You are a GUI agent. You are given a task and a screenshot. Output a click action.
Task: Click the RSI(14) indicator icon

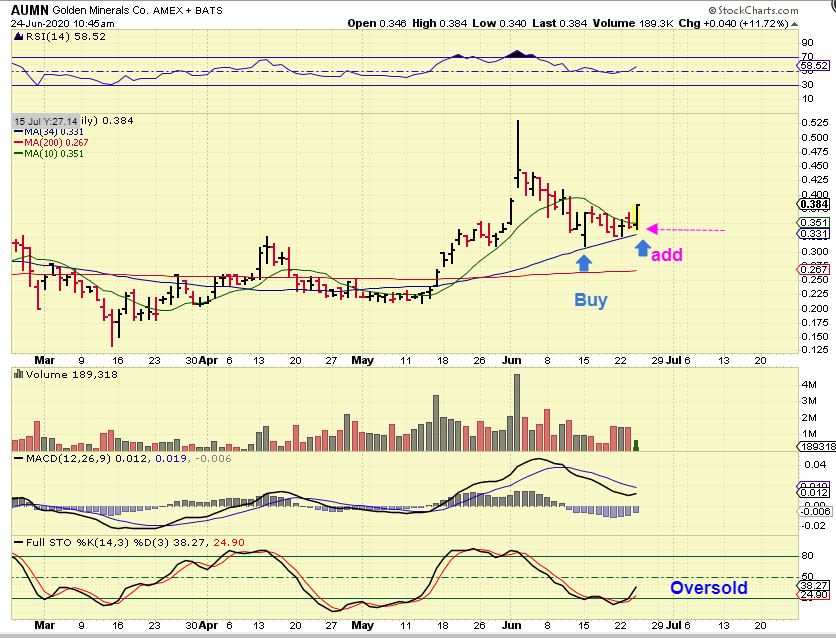[x=19, y=36]
